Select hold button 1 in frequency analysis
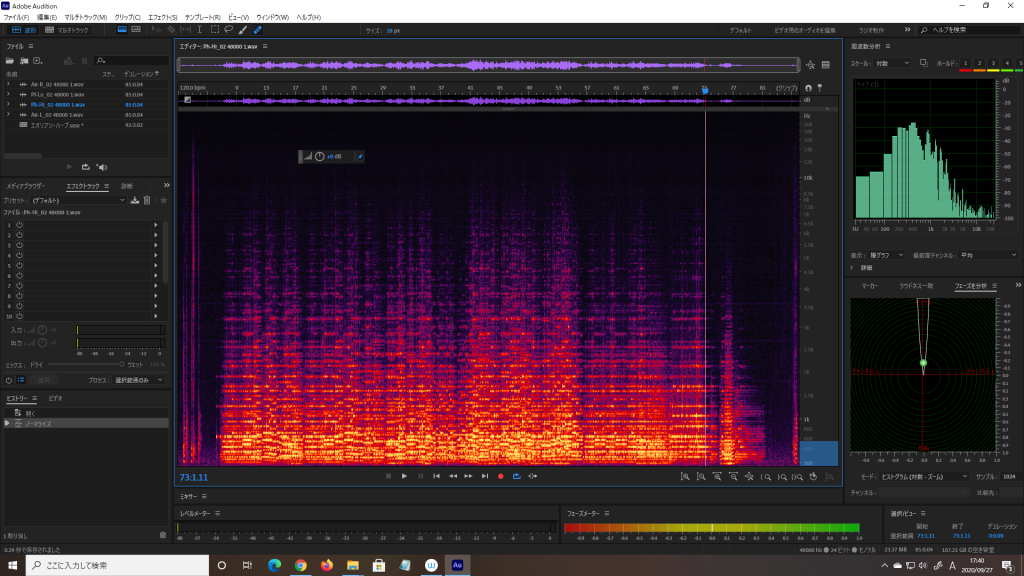The width and height of the screenshot is (1024, 576). 965,63
